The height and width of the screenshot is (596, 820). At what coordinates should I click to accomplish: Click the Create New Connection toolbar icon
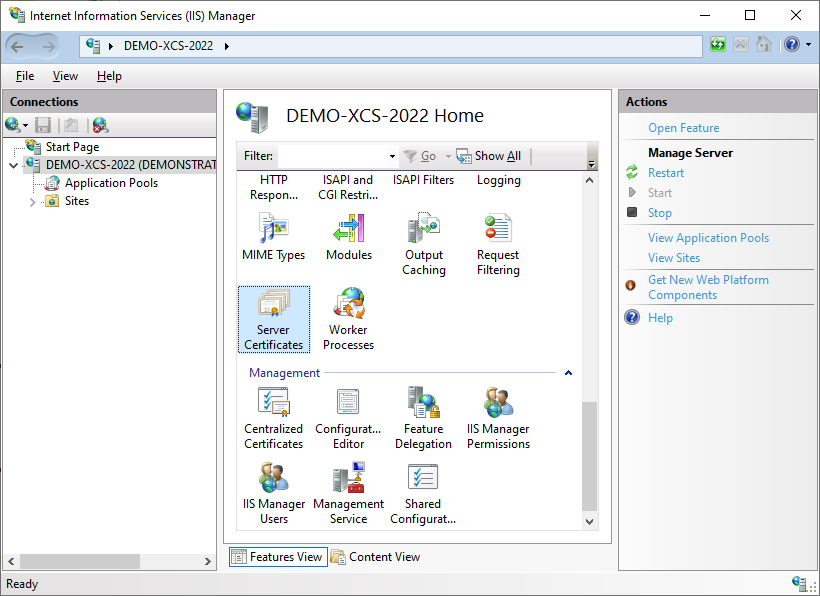pyautogui.click(x=13, y=125)
